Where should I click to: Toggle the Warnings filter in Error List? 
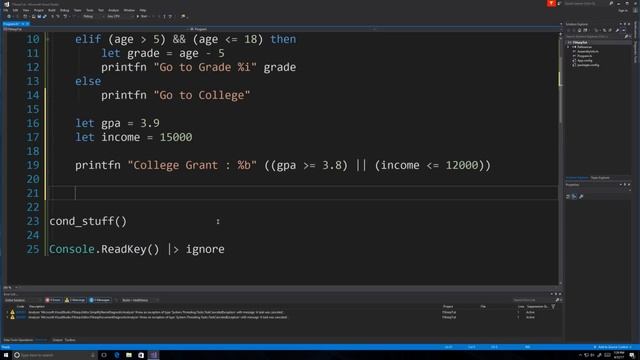(75, 300)
